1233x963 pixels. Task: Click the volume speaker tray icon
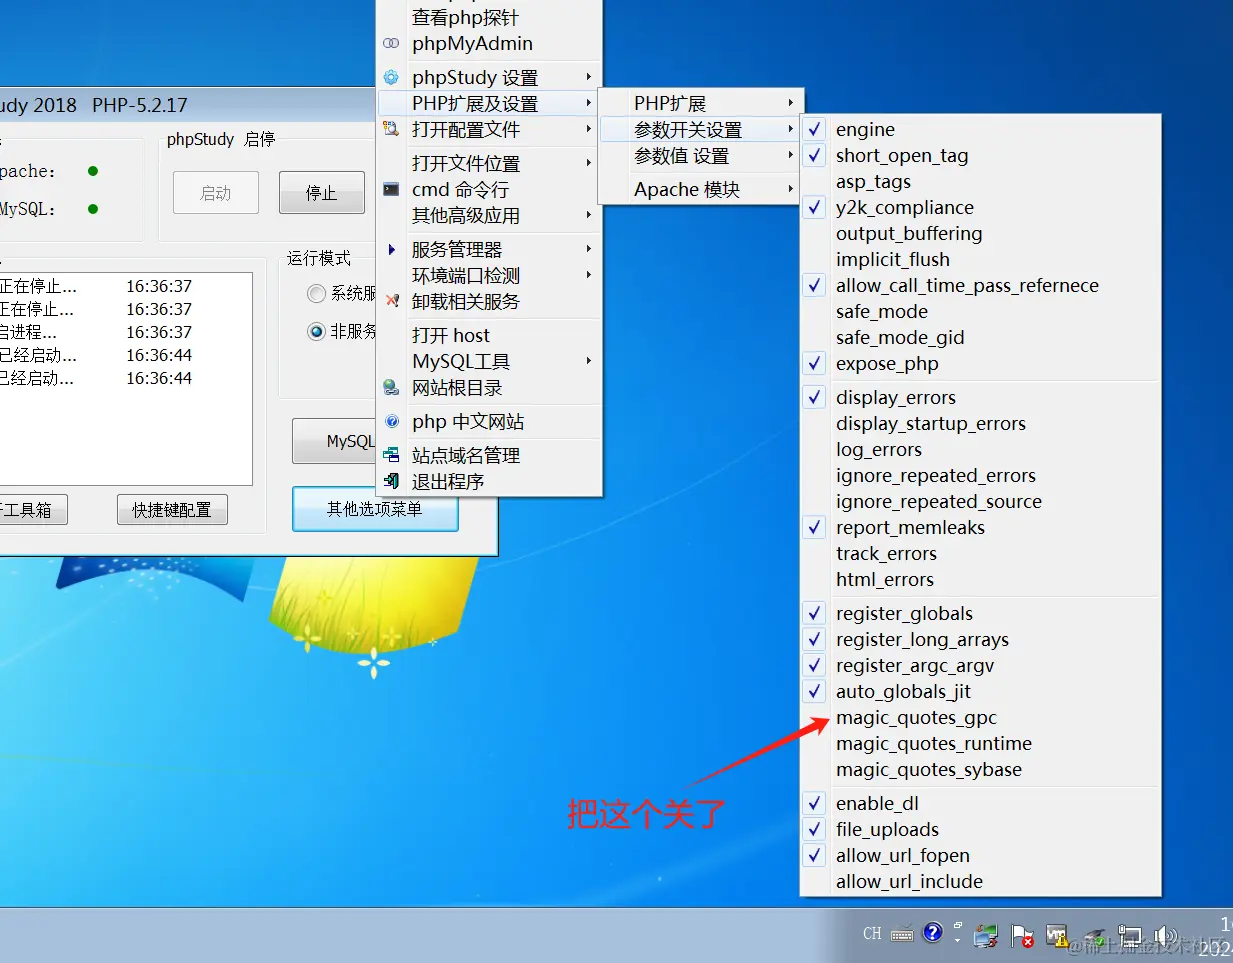1164,936
